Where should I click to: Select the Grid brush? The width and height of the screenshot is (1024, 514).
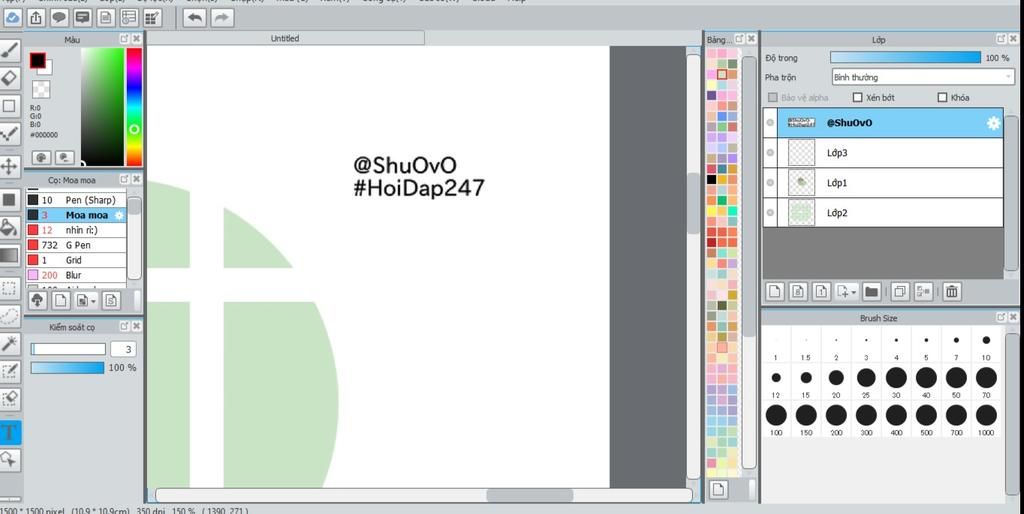[76, 260]
